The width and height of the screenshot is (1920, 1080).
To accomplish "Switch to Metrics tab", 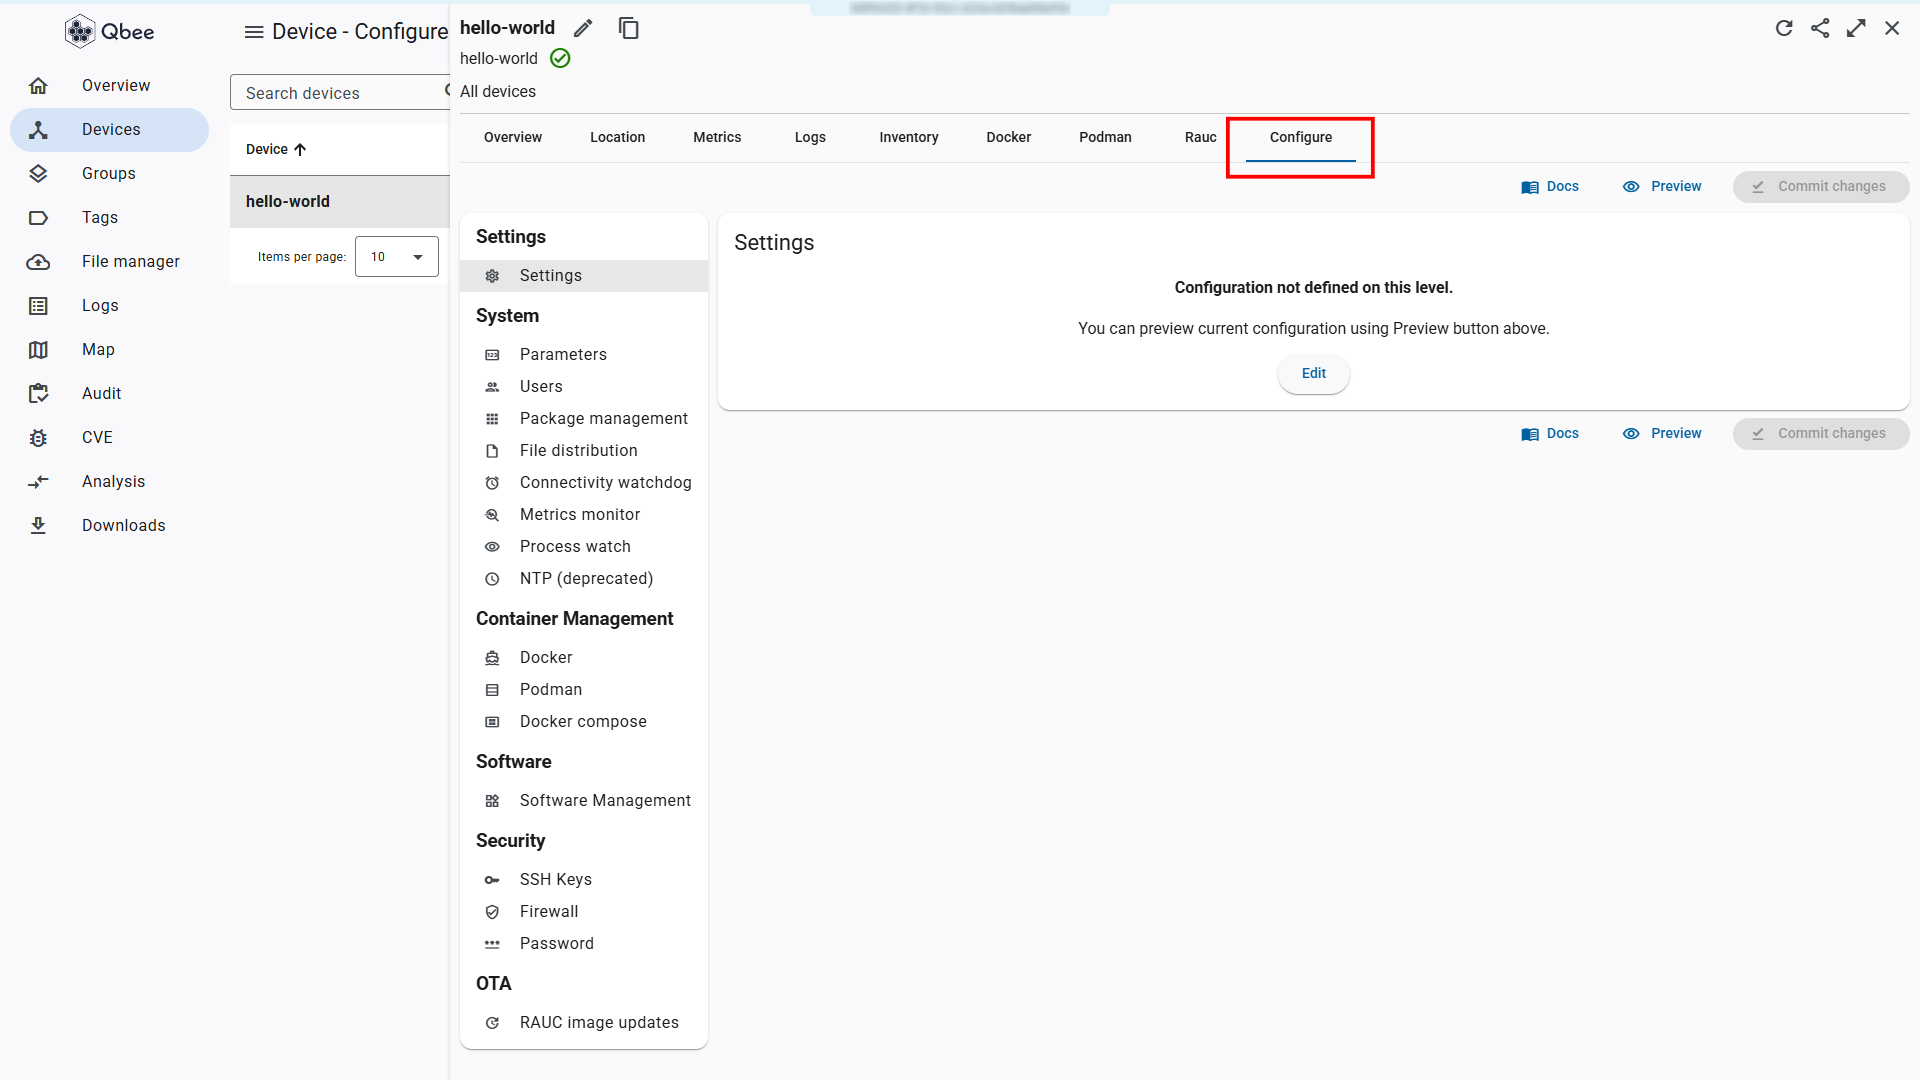I will [717, 137].
